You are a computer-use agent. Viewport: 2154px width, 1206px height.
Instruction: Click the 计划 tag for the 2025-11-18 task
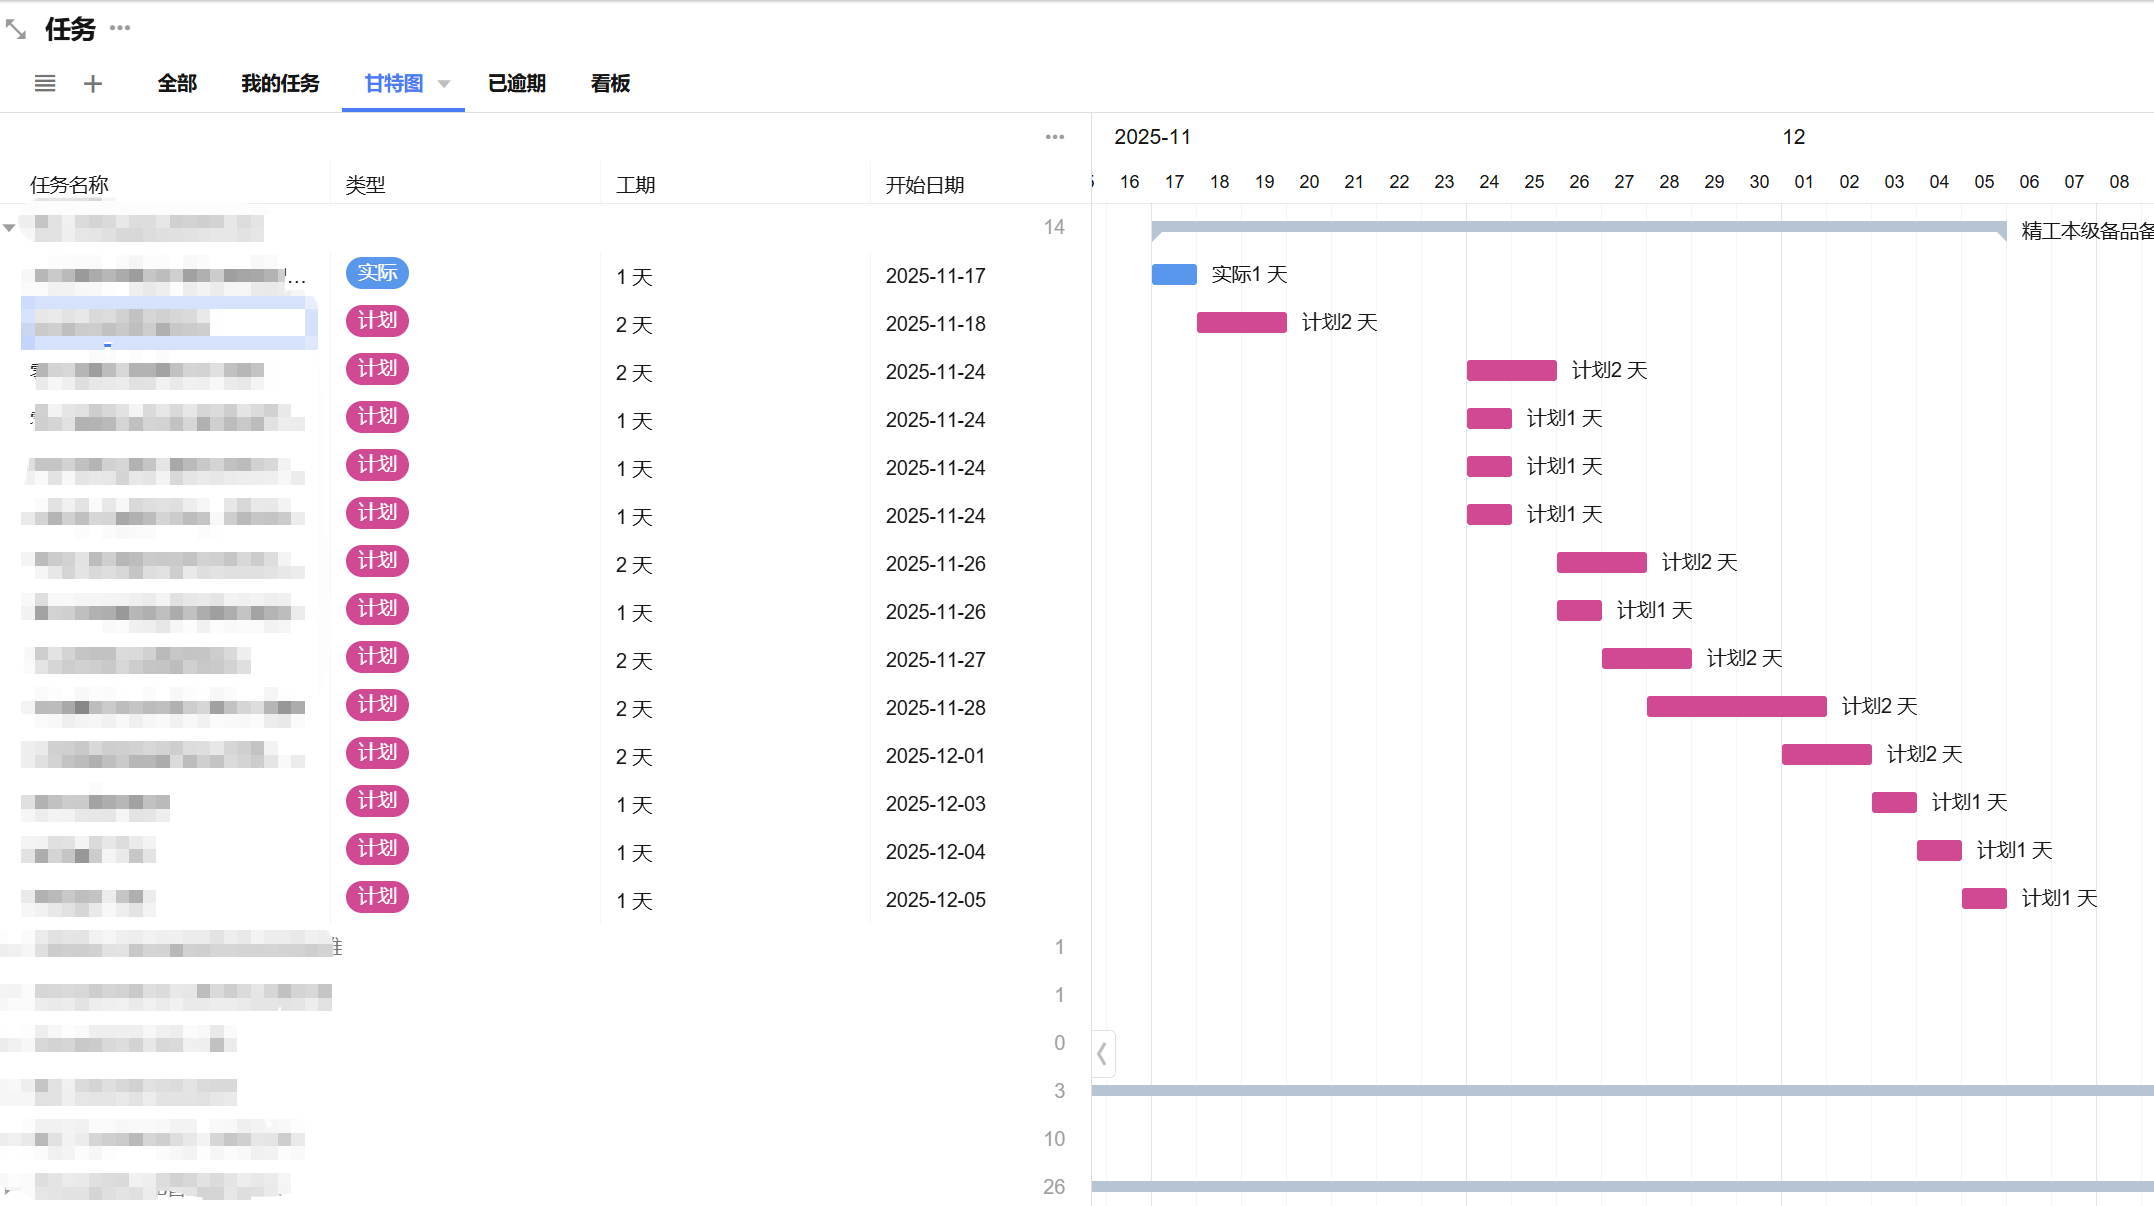[377, 321]
